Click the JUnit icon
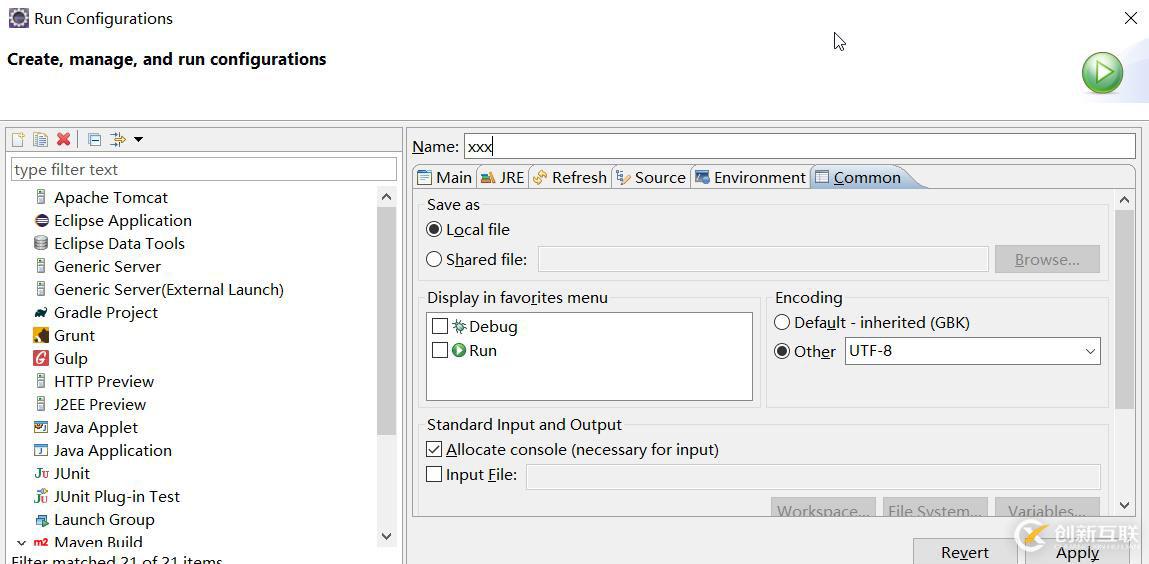The height and width of the screenshot is (564, 1149). (x=41, y=473)
